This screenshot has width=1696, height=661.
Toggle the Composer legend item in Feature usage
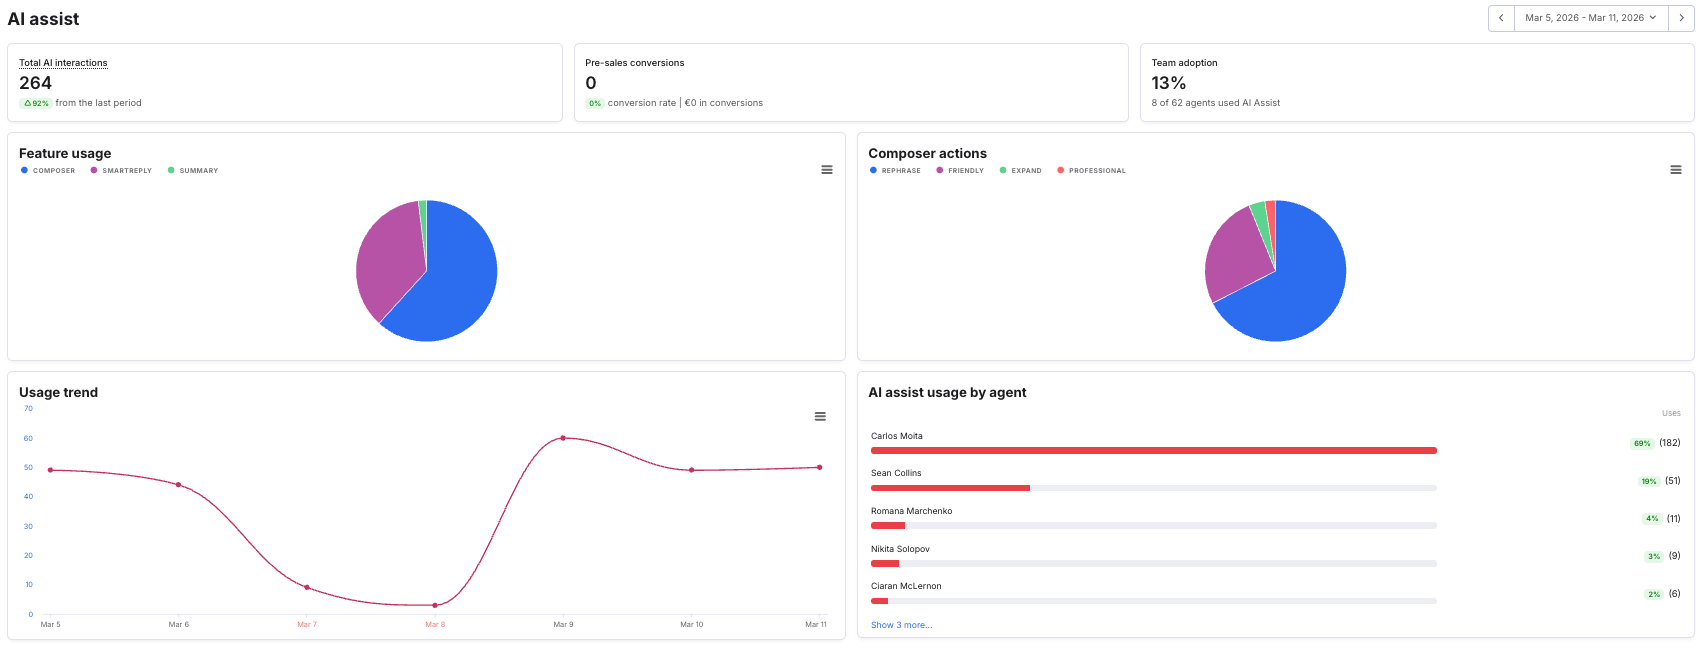coord(48,171)
